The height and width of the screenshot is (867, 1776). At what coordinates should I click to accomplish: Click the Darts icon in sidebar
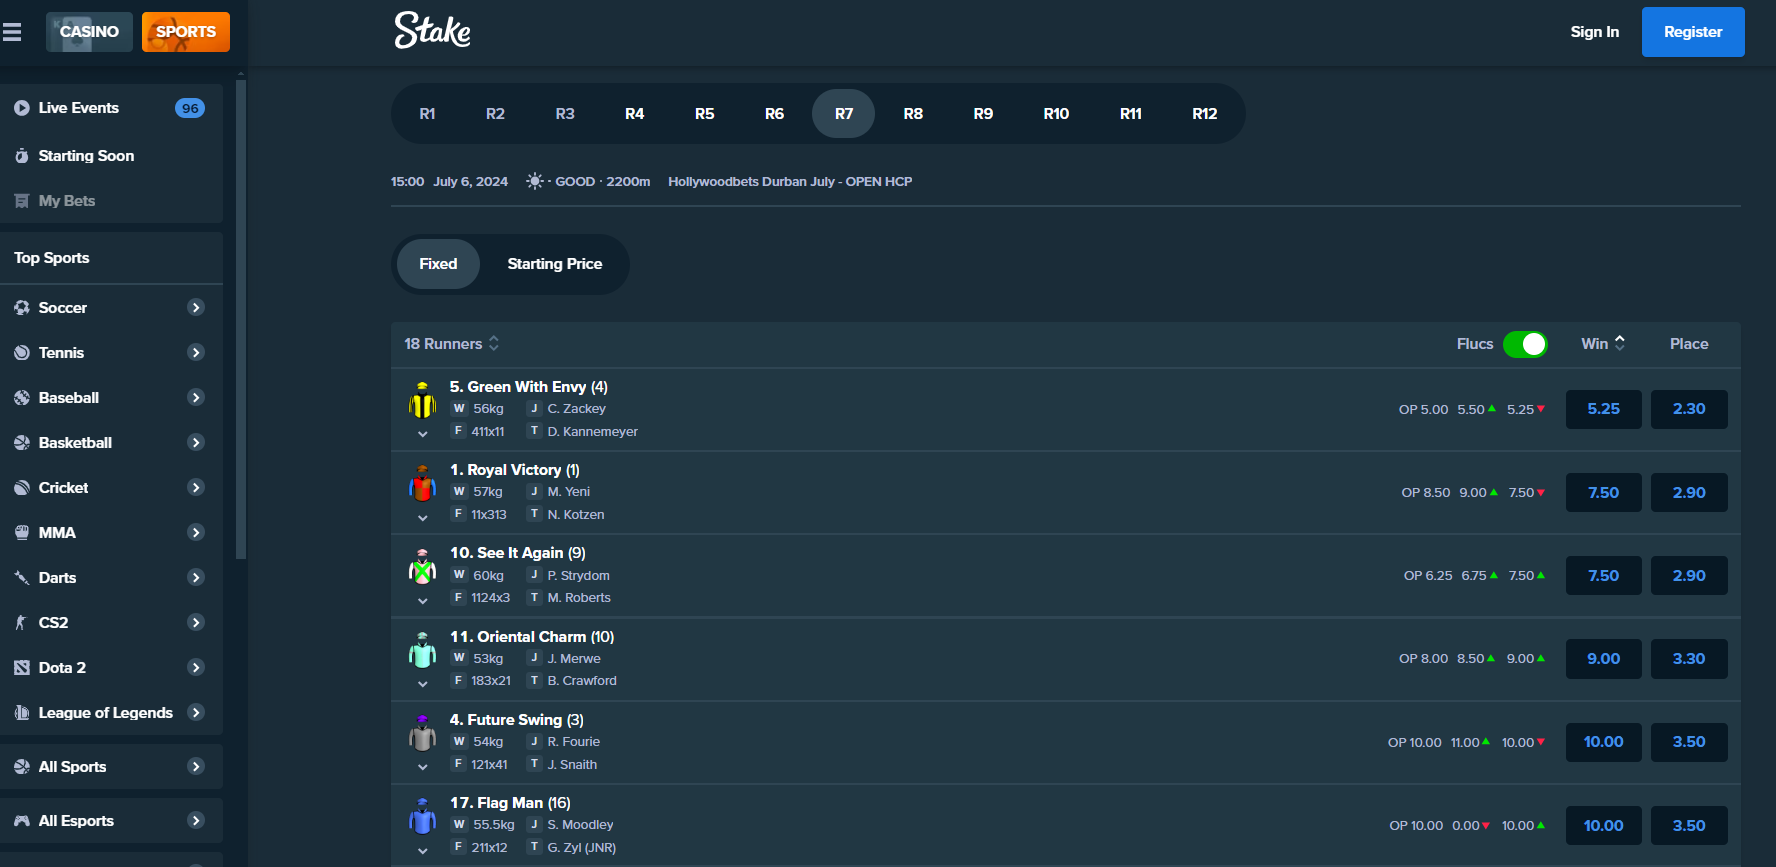(x=22, y=578)
